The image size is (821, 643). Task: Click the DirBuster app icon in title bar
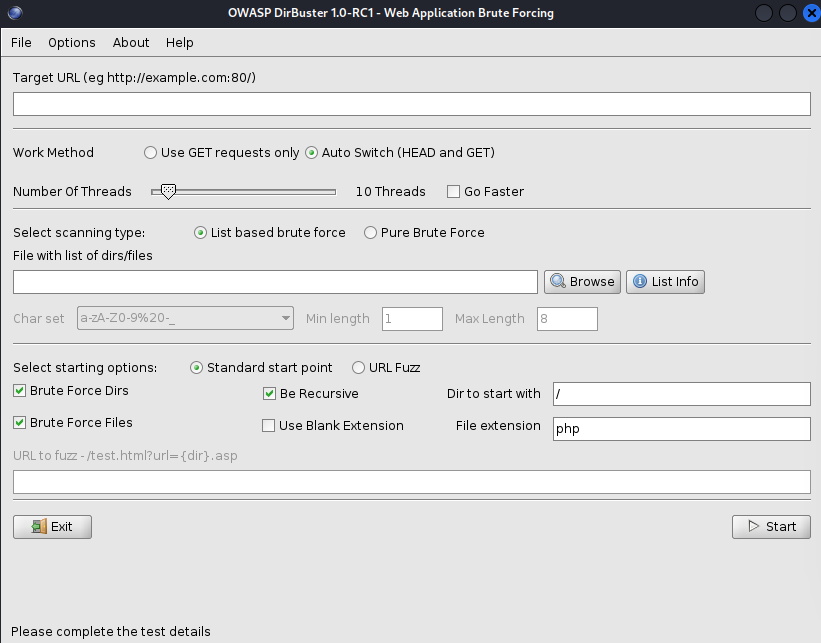(15, 13)
